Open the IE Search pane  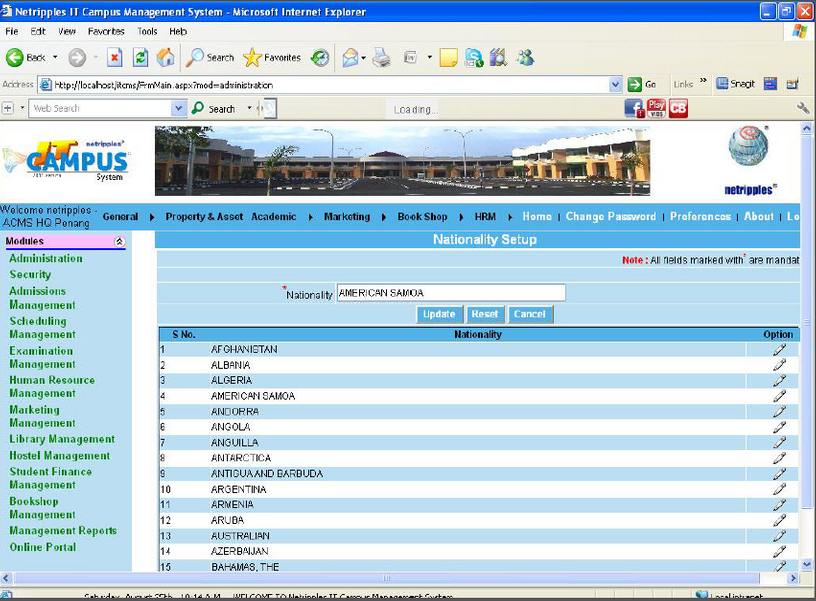[210, 57]
